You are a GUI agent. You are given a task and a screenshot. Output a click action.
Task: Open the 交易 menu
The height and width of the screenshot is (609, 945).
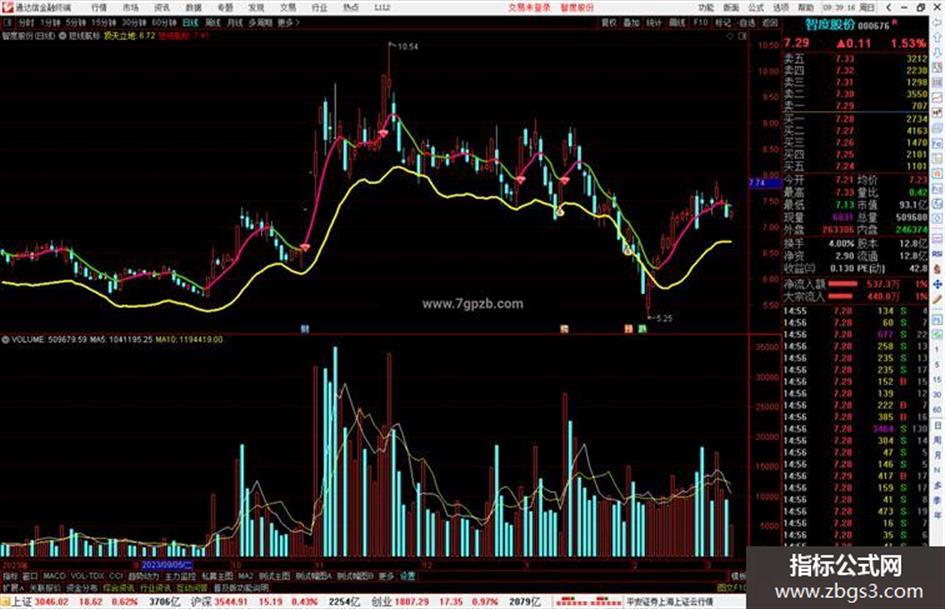tap(288, 8)
